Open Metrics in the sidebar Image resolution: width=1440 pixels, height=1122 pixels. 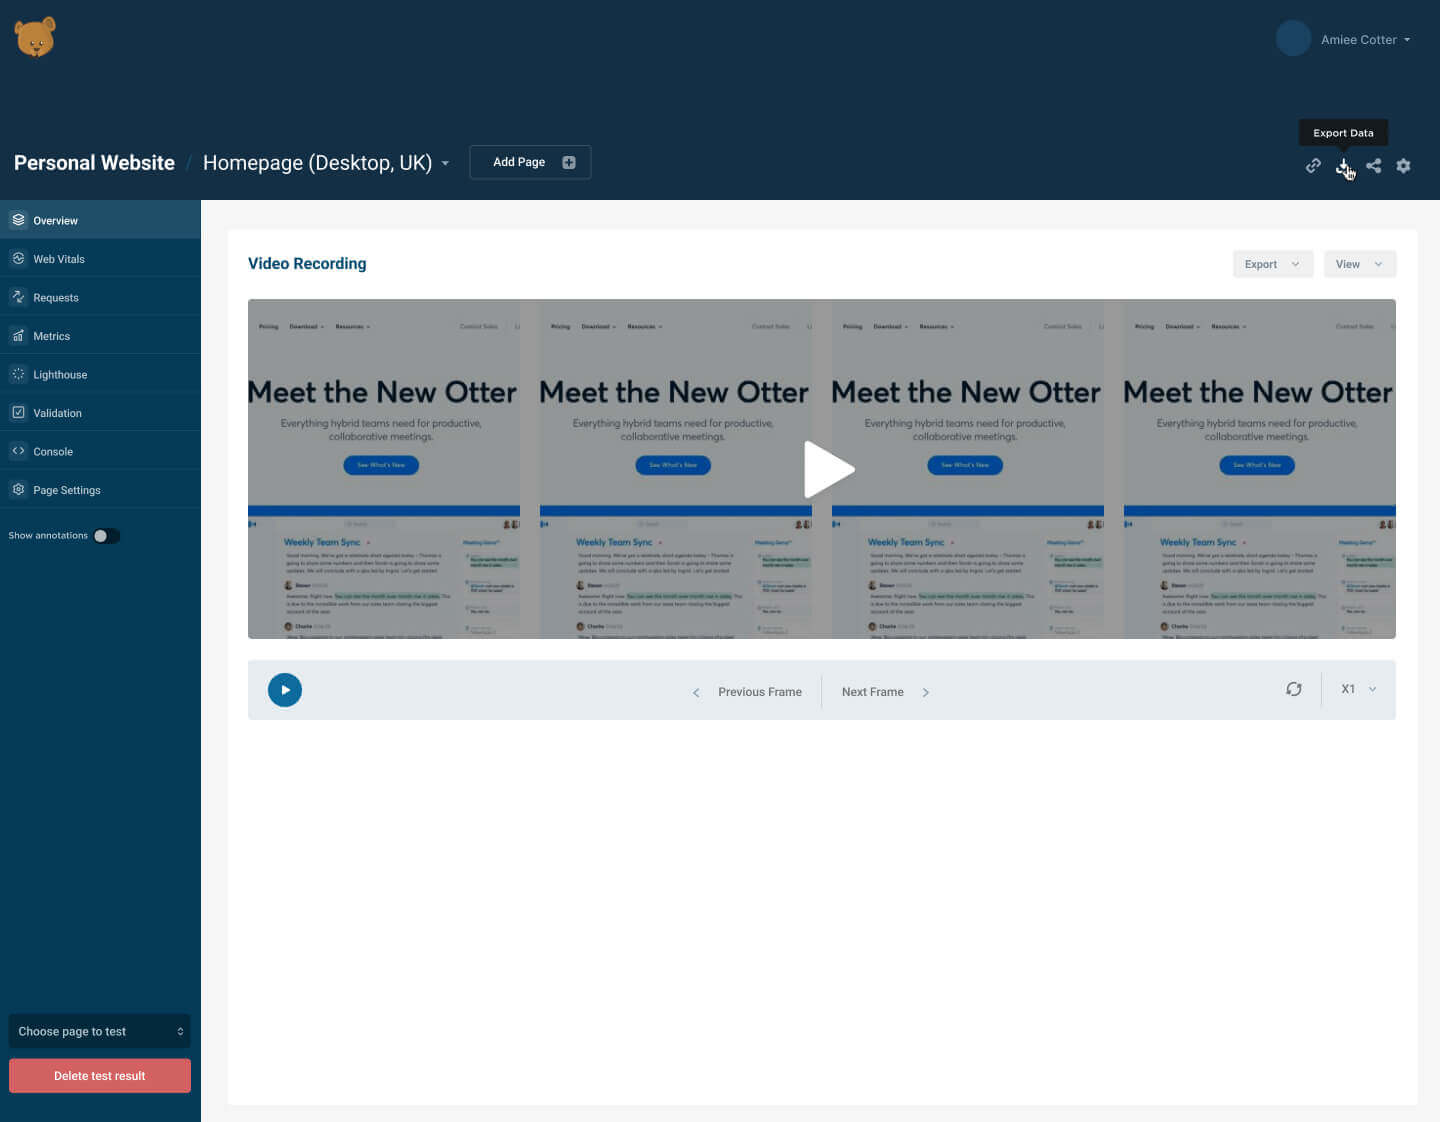(x=100, y=336)
